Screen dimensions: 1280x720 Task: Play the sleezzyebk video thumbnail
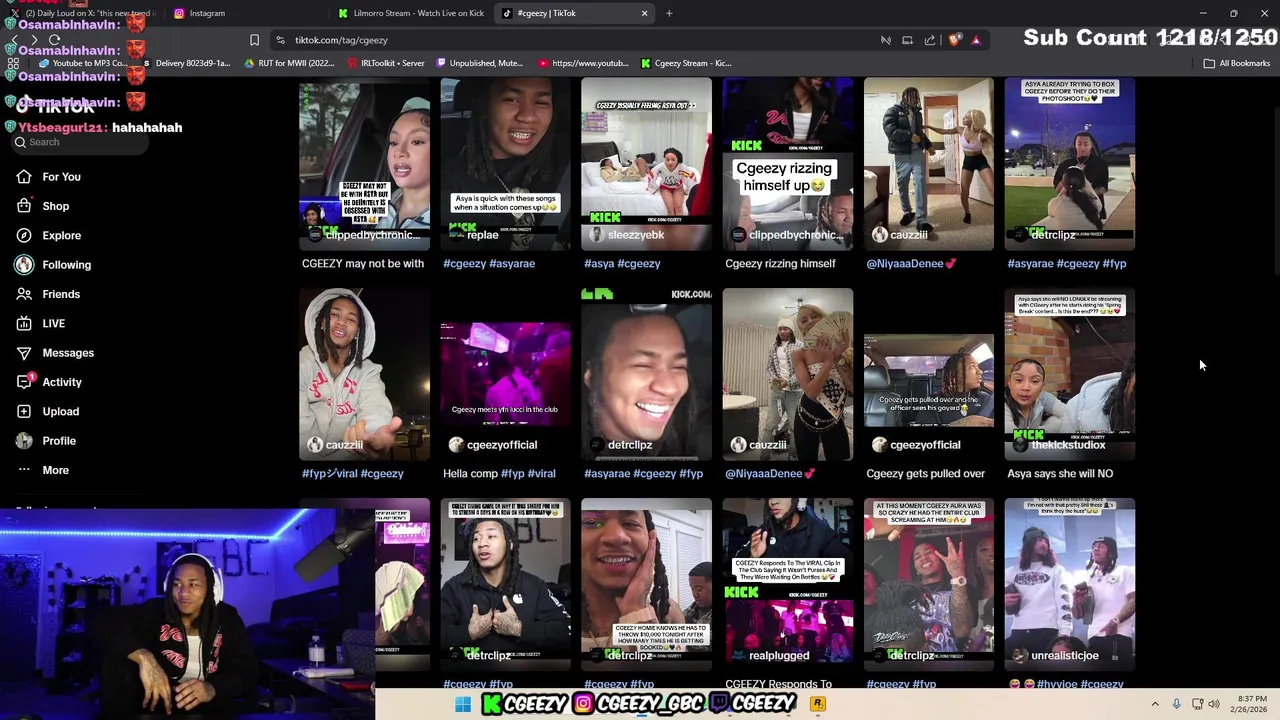point(646,164)
